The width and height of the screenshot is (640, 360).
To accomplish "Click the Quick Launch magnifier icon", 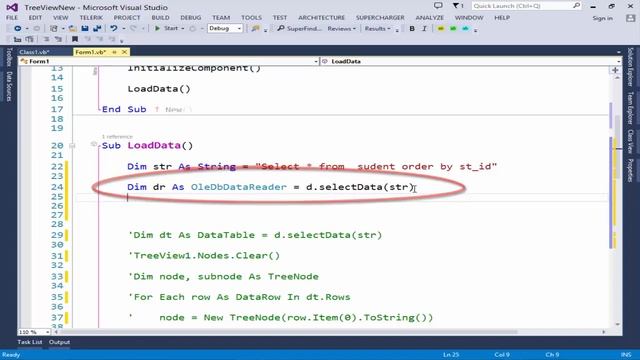I will click(576, 6).
